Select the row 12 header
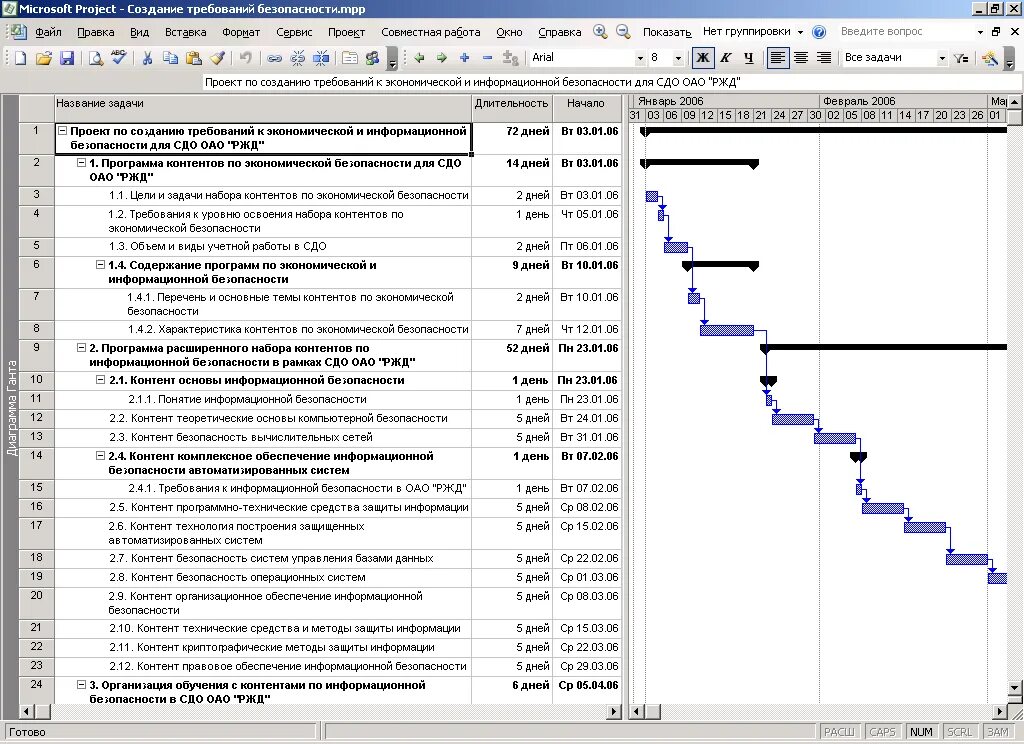The width and height of the screenshot is (1024, 744). click(x=36, y=418)
